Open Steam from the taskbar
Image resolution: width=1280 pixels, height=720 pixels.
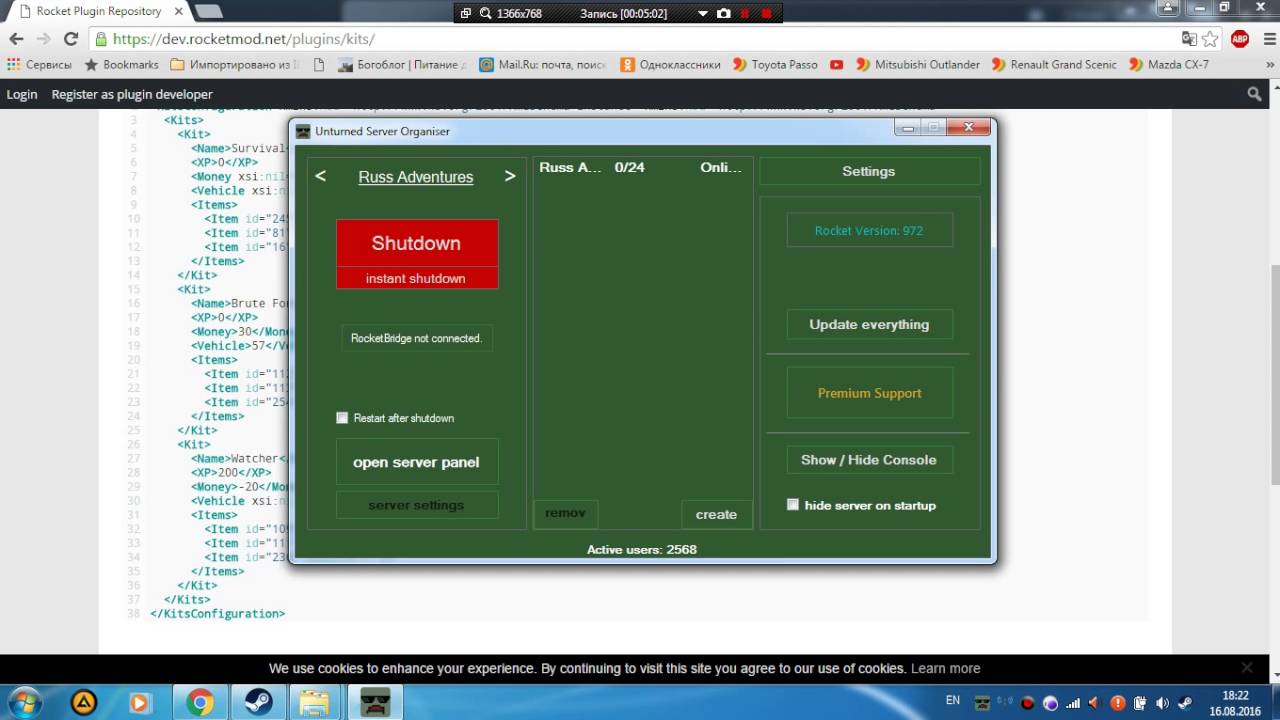(256, 702)
